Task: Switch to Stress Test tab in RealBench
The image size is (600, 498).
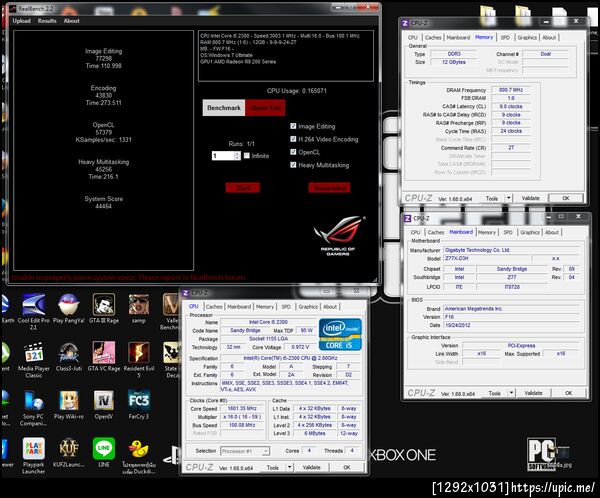Action: [x=265, y=108]
